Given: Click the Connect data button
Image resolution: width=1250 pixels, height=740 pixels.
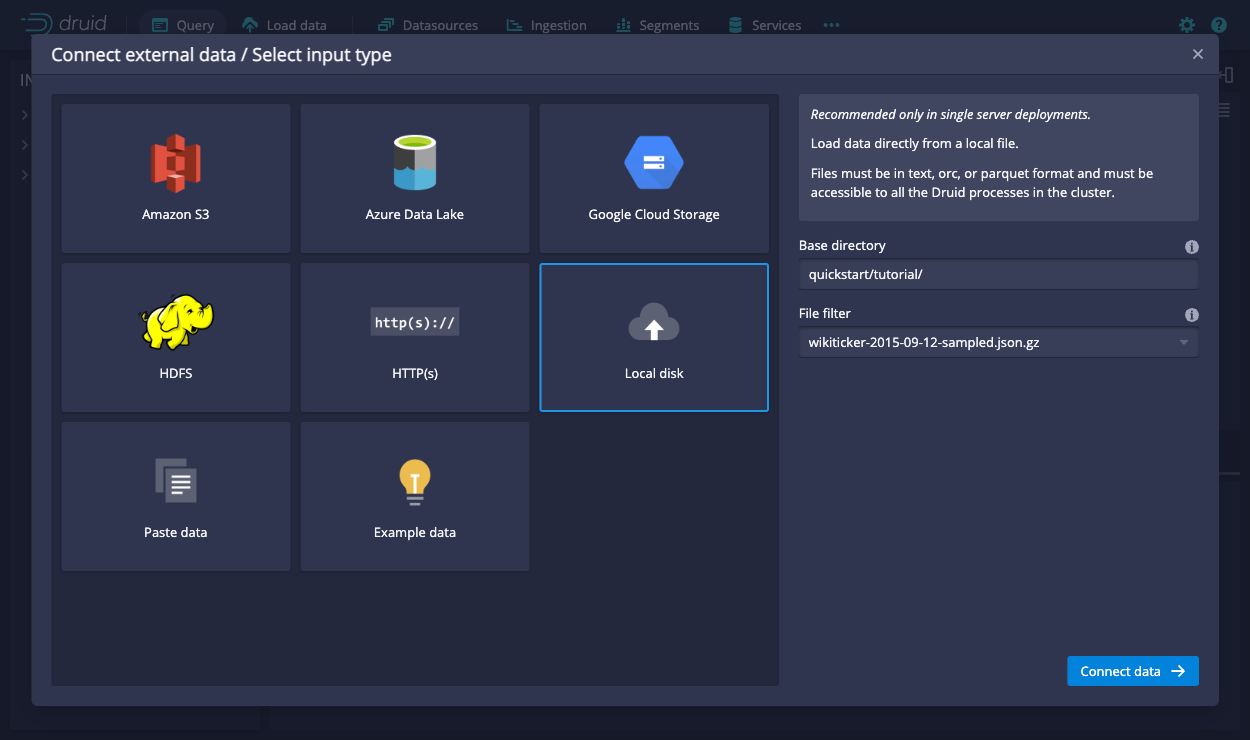Looking at the screenshot, I should coord(1133,671).
